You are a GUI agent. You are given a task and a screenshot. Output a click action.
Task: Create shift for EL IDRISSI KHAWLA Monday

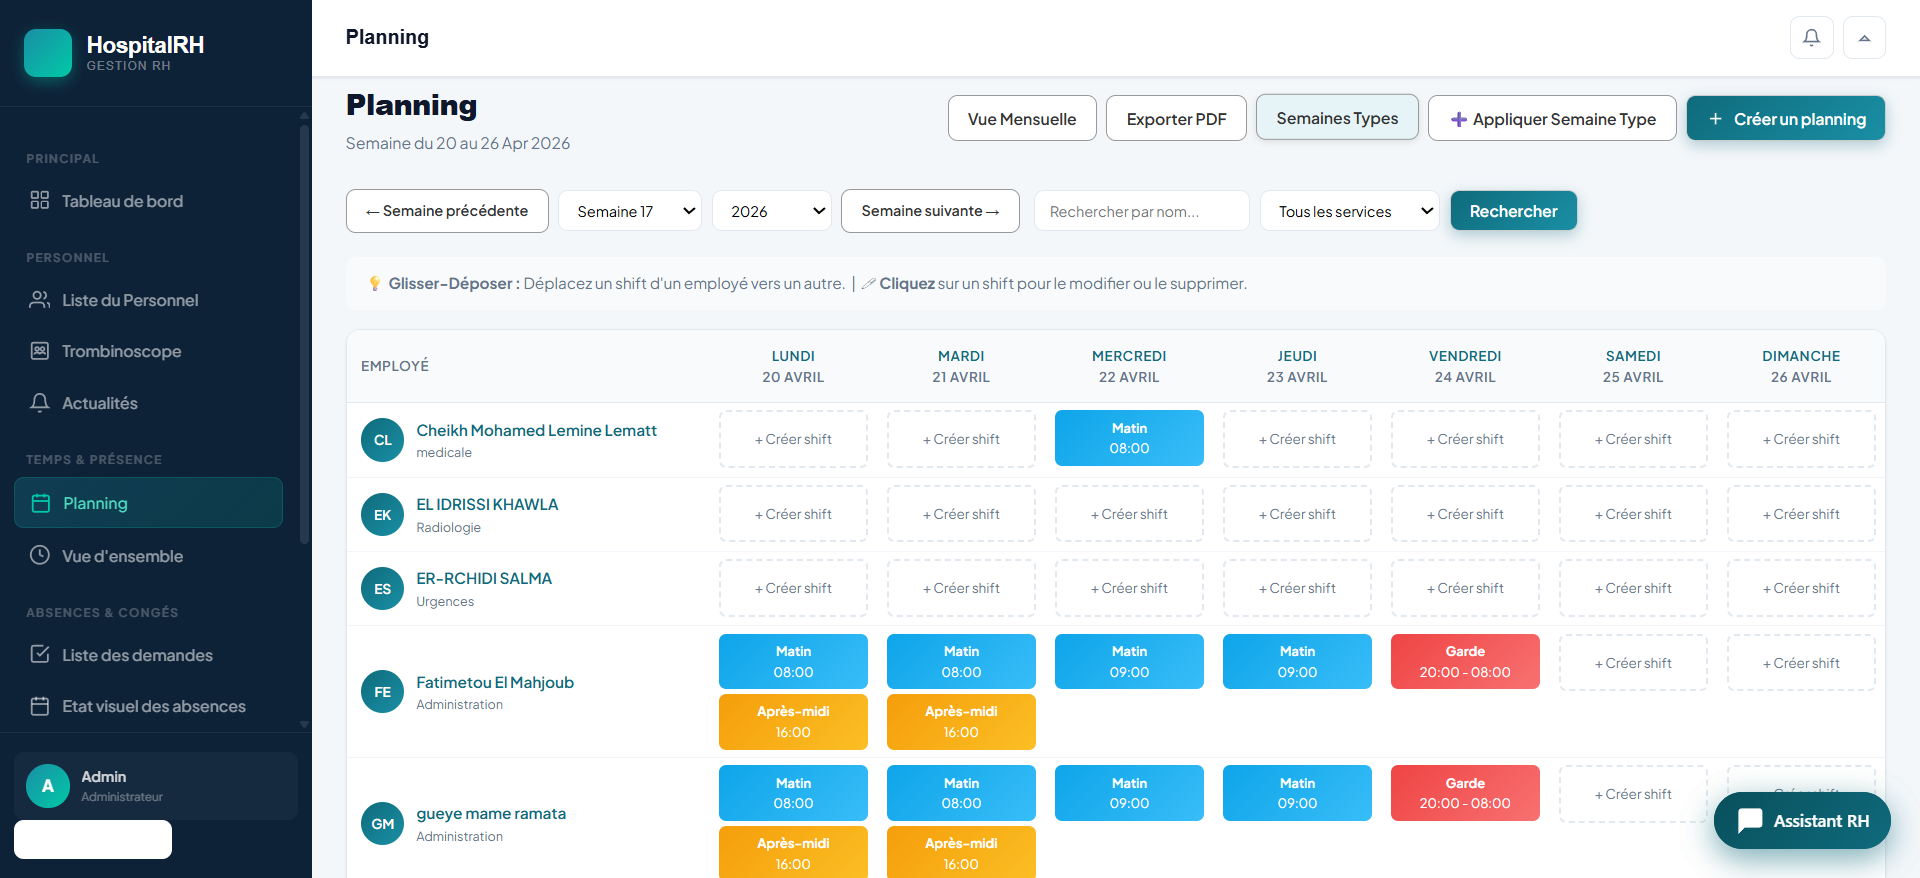click(x=793, y=514)
